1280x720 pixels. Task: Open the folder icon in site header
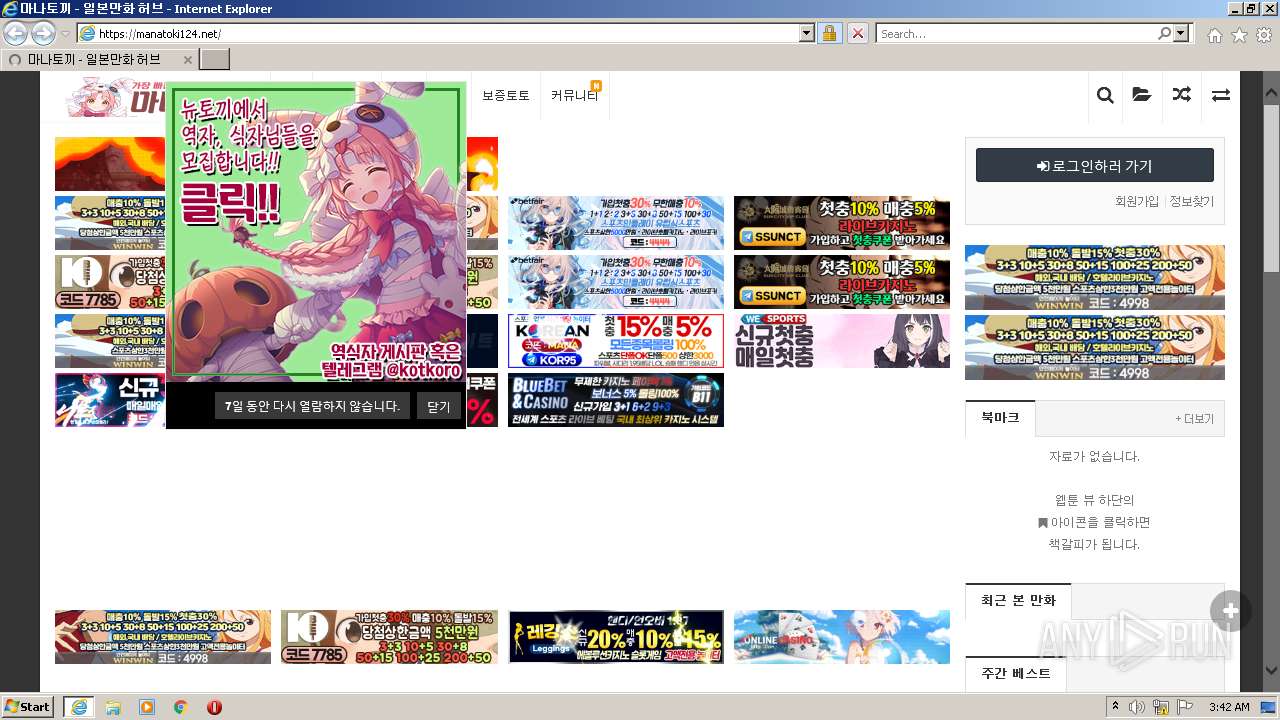coord(1142,95)
